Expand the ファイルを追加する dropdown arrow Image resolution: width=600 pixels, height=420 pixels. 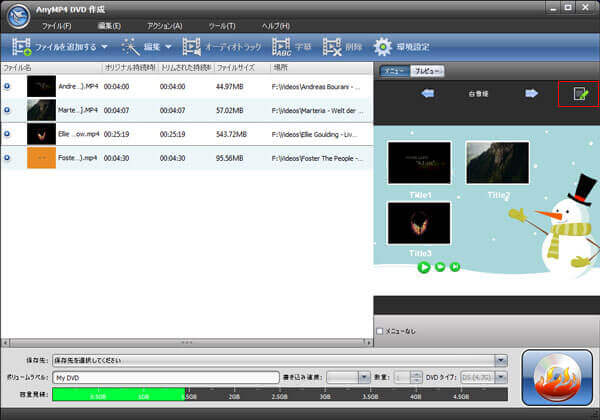[104, 47]
